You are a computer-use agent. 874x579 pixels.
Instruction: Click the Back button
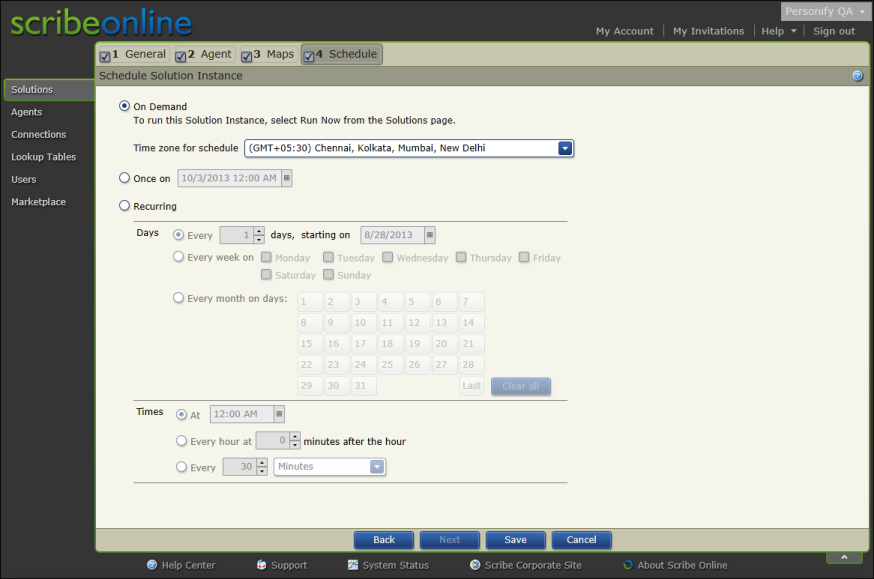(x=383, y=539)
